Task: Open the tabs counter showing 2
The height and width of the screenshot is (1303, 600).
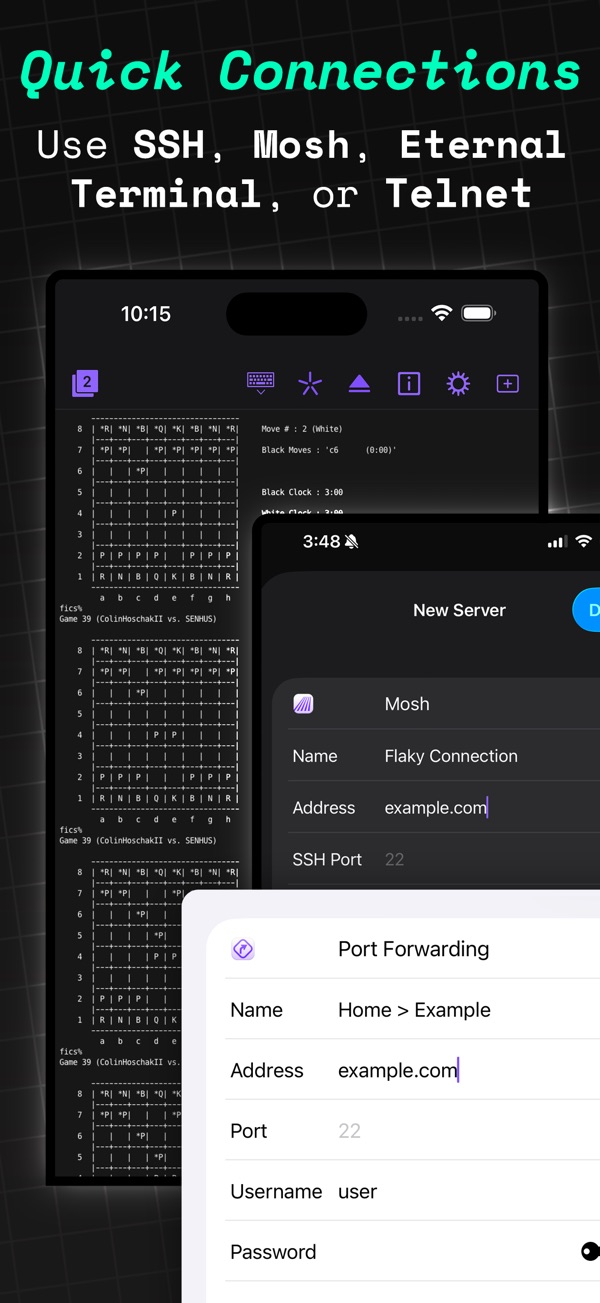Action: tap(85, 383)
